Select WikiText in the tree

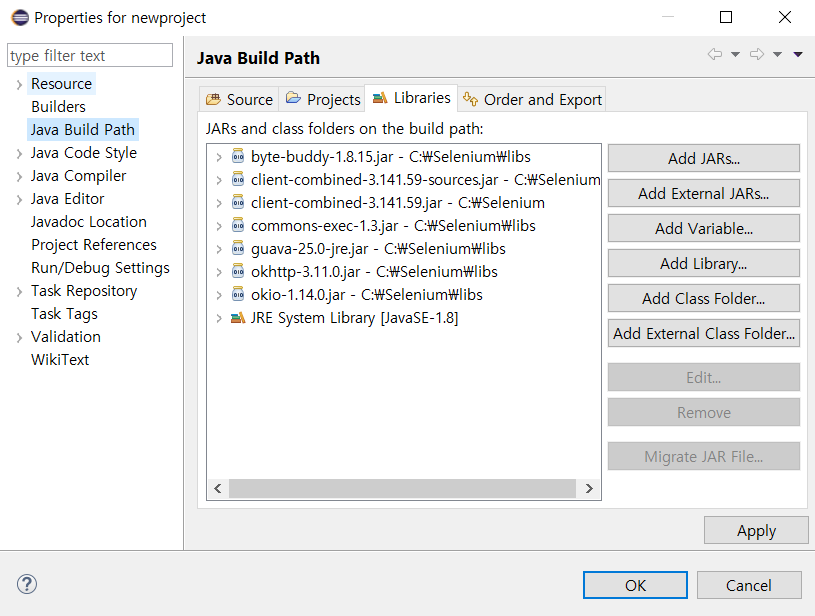(60, 359)
